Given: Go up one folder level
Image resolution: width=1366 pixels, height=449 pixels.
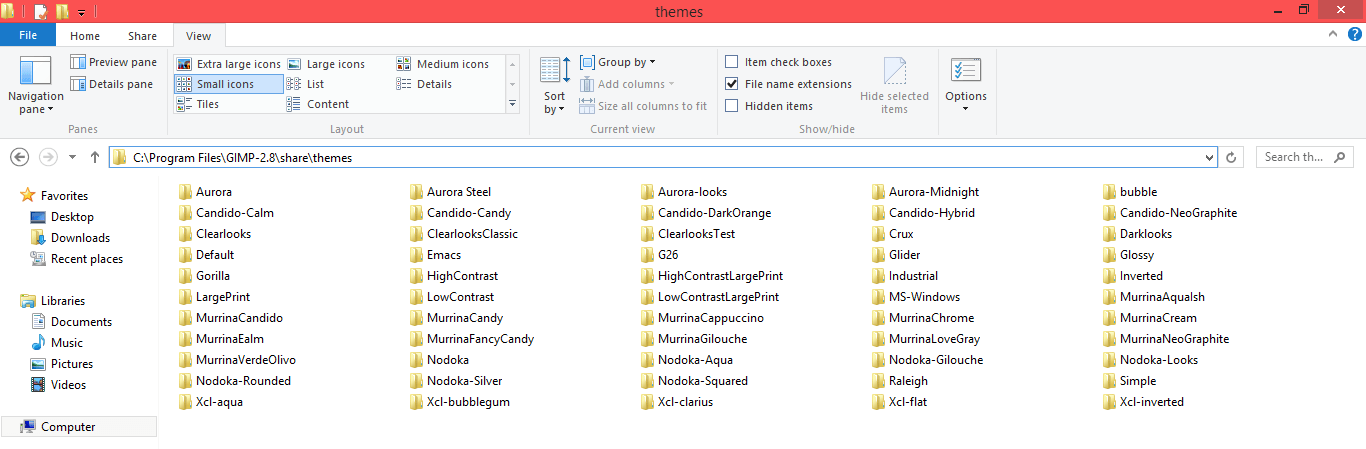Looking at the screenshot, I should click(95, 157).
